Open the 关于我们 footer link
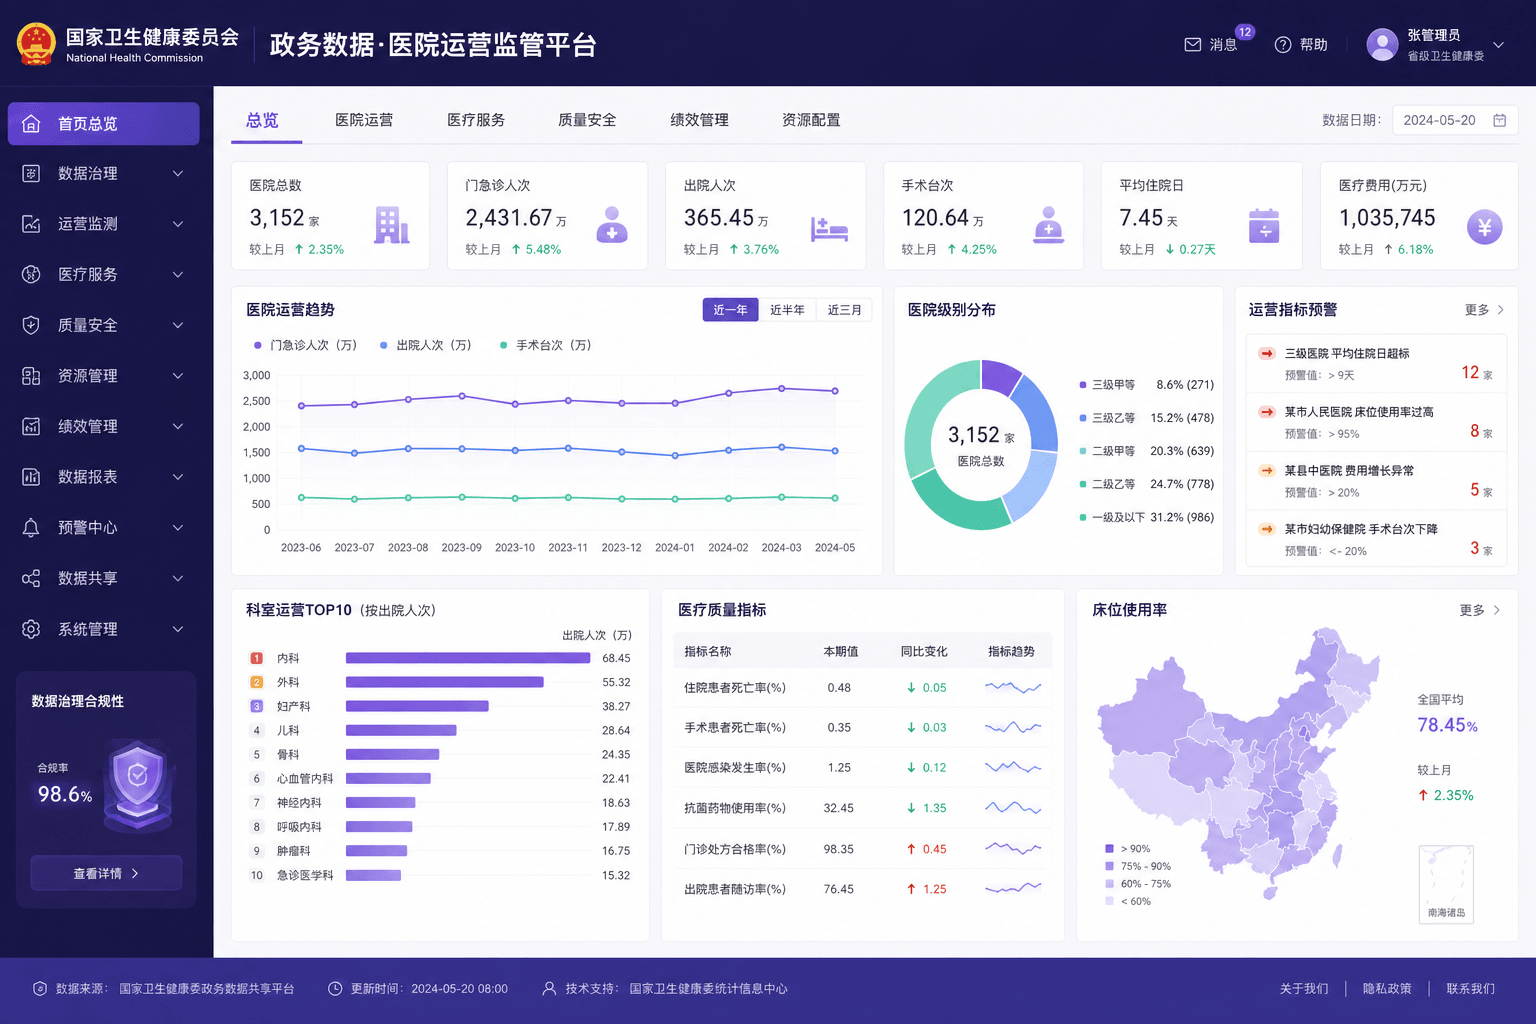 click(x=1304, y=989)
